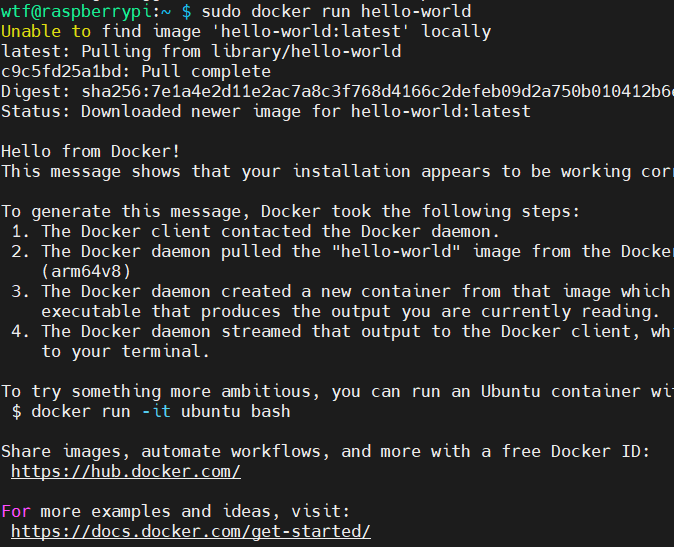
Task: Click the magenta 'For' word
Action: coord(16,511)
